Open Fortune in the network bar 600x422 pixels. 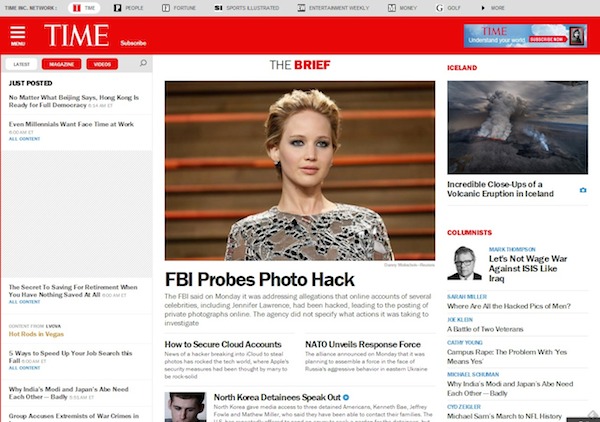(x=179, y=8)
